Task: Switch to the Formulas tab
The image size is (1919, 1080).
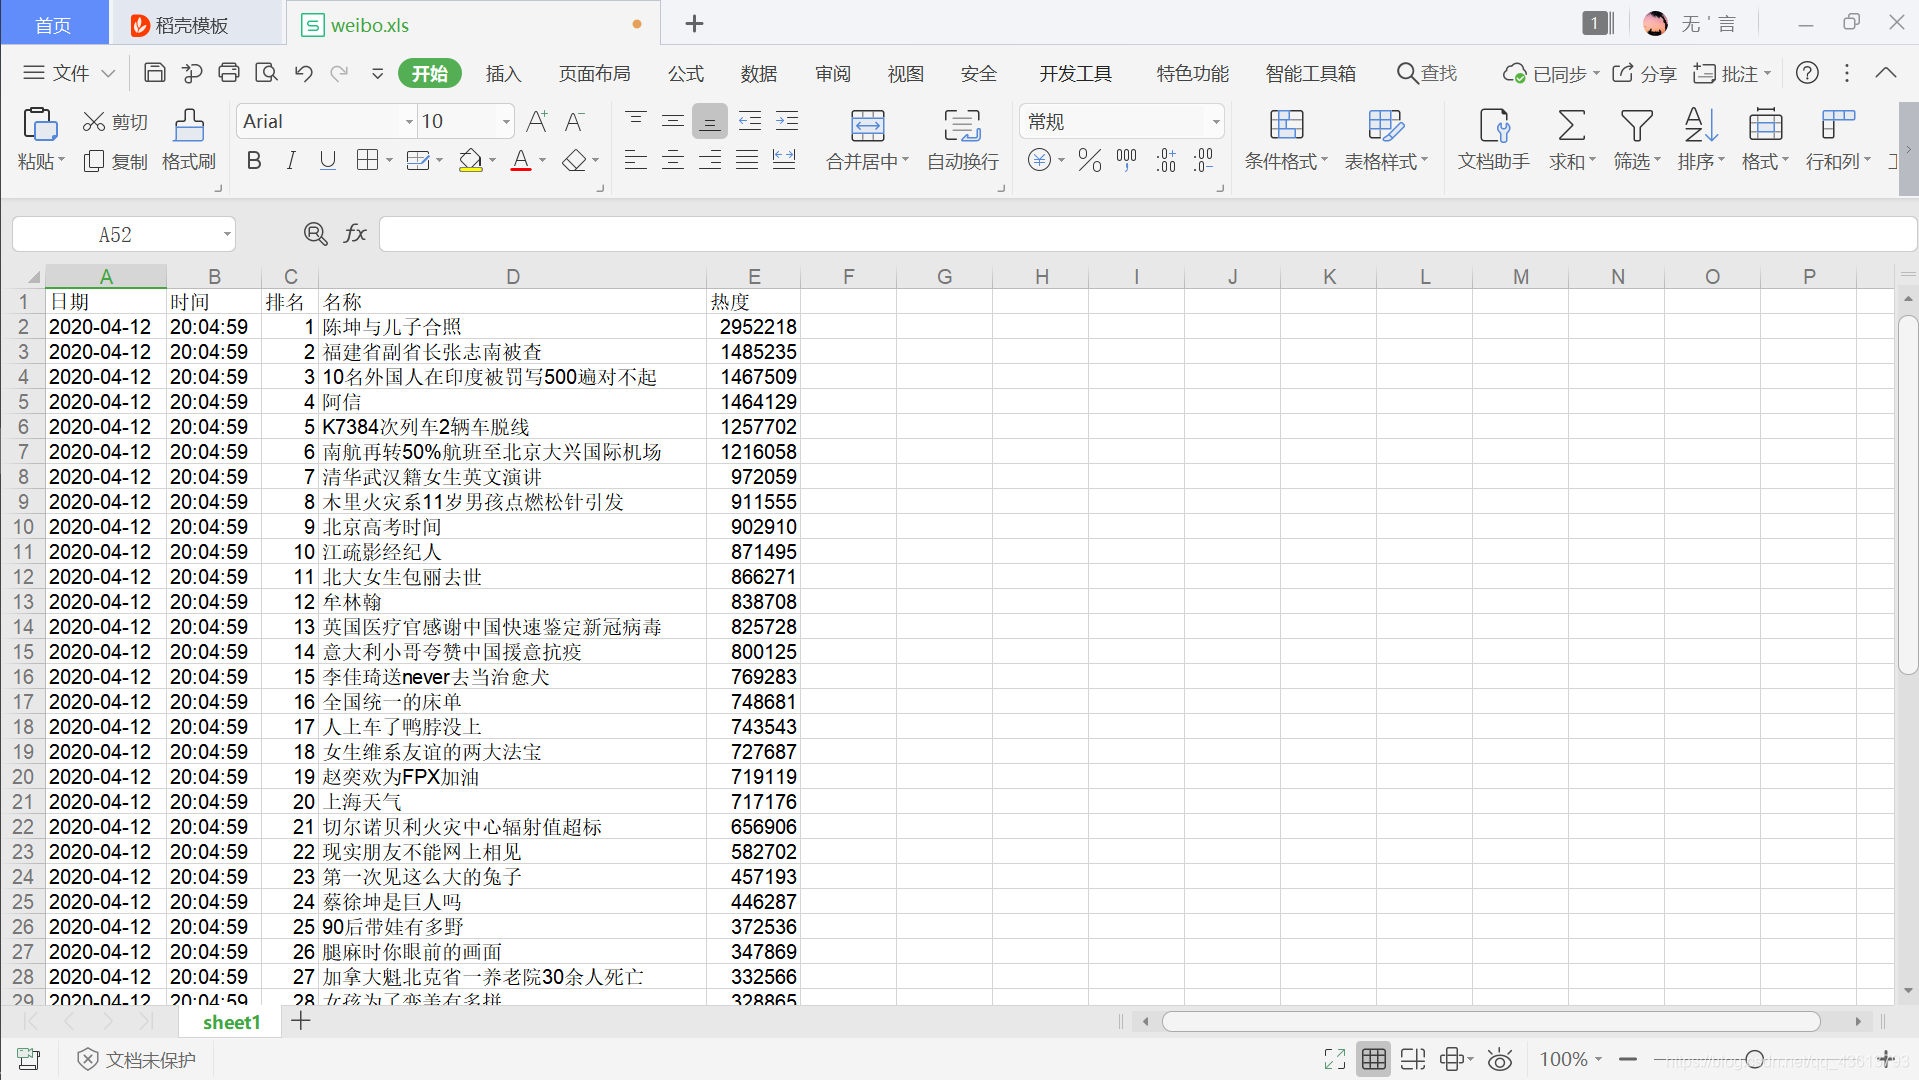Action: [x=686, y=73]
